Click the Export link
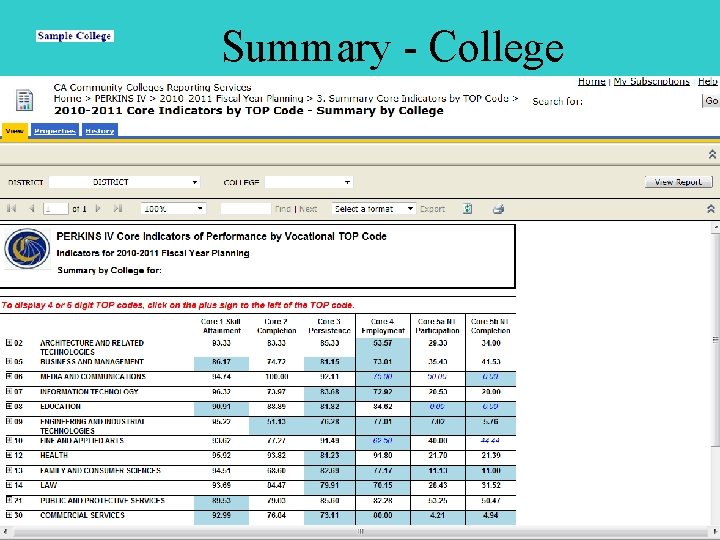This screenshot has width=720, height=540. (x=433, y=209)
